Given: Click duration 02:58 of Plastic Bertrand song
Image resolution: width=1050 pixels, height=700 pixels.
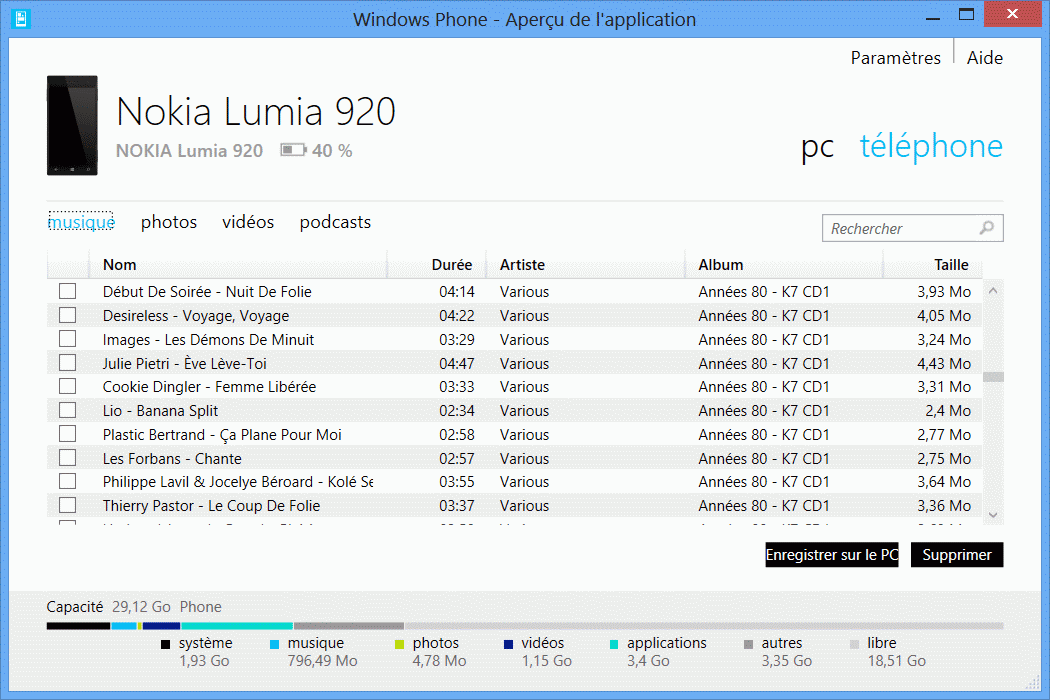Looking at the screenshot, I should pos(457,435).
